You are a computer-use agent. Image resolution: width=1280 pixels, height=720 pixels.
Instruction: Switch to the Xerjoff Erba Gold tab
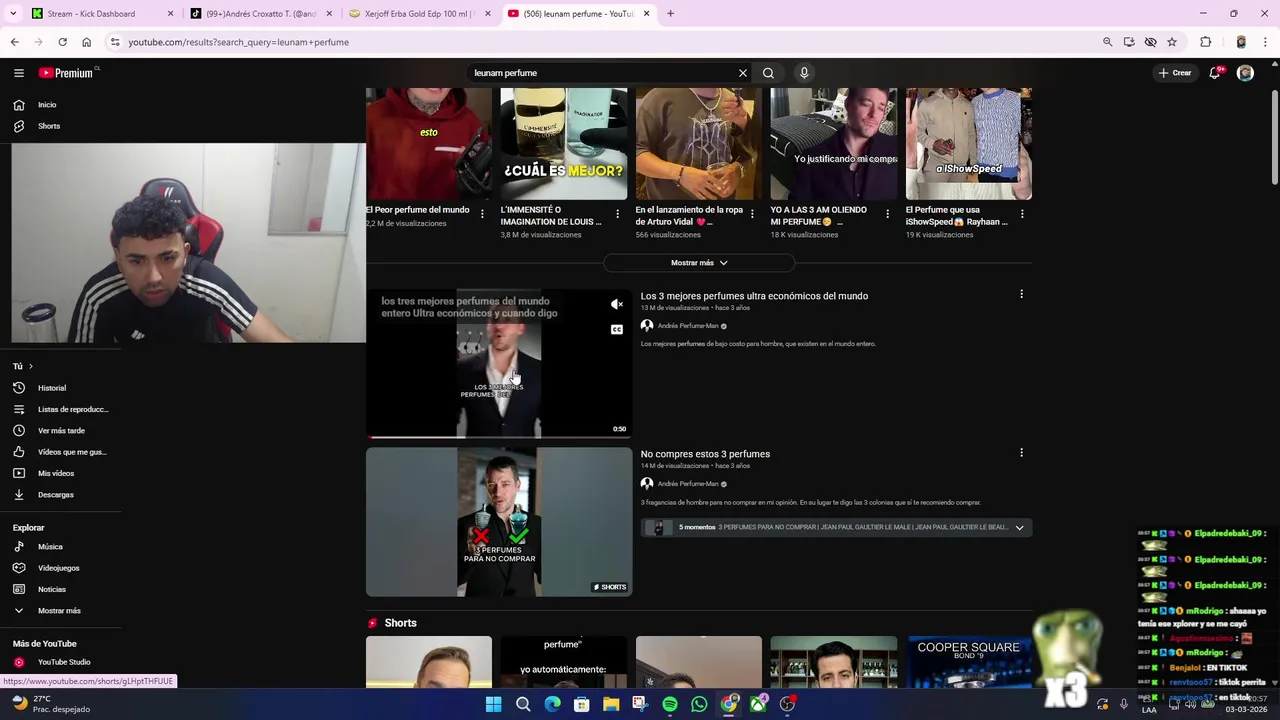pyautogui.click(x=419, y=14)
